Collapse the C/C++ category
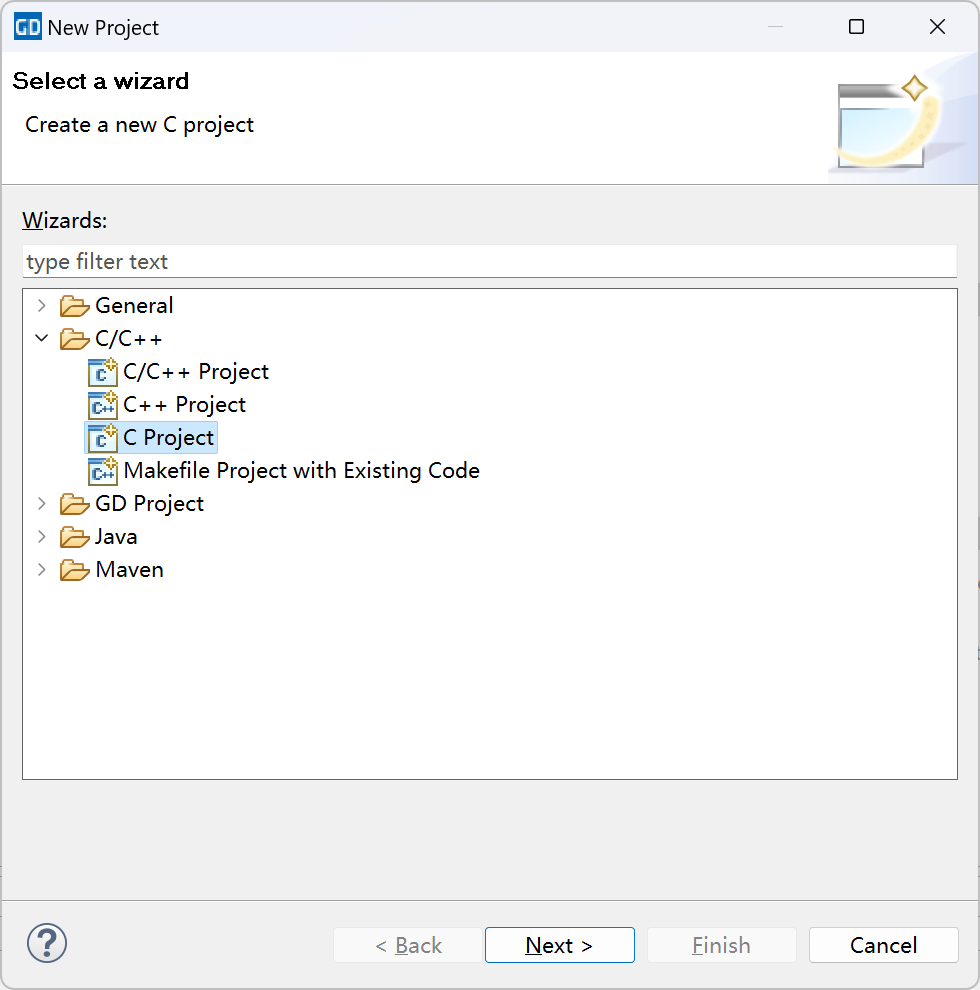 pyautogui.click(x=41, y=338)
